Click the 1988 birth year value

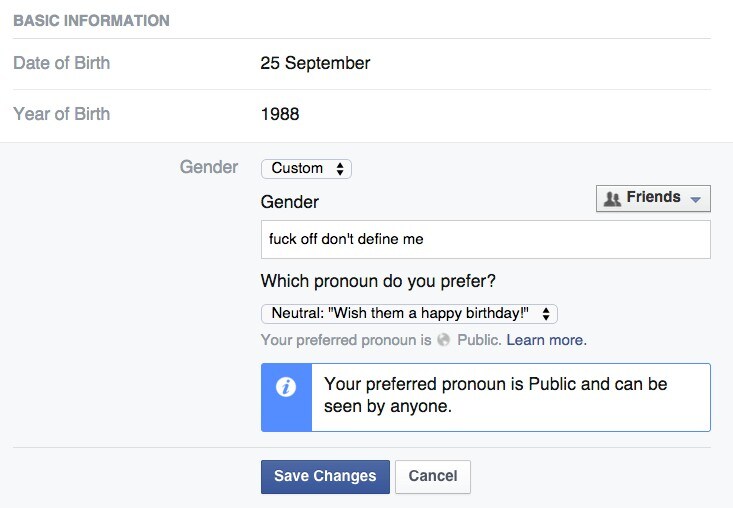(280, 114)
